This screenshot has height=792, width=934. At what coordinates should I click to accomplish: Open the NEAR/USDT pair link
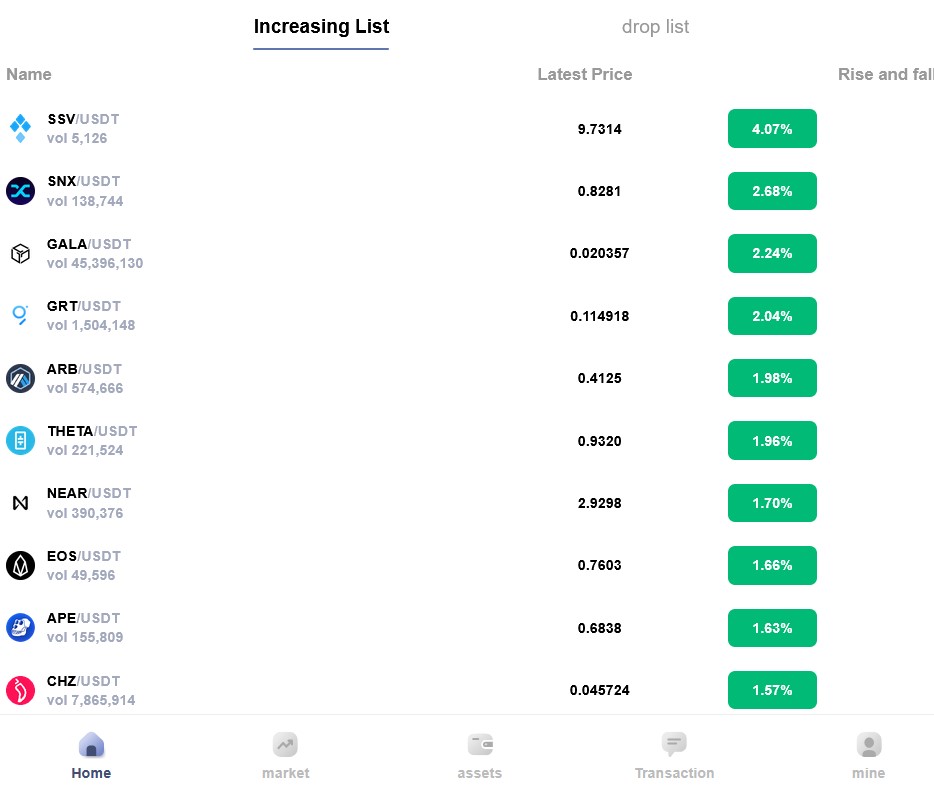89,493
